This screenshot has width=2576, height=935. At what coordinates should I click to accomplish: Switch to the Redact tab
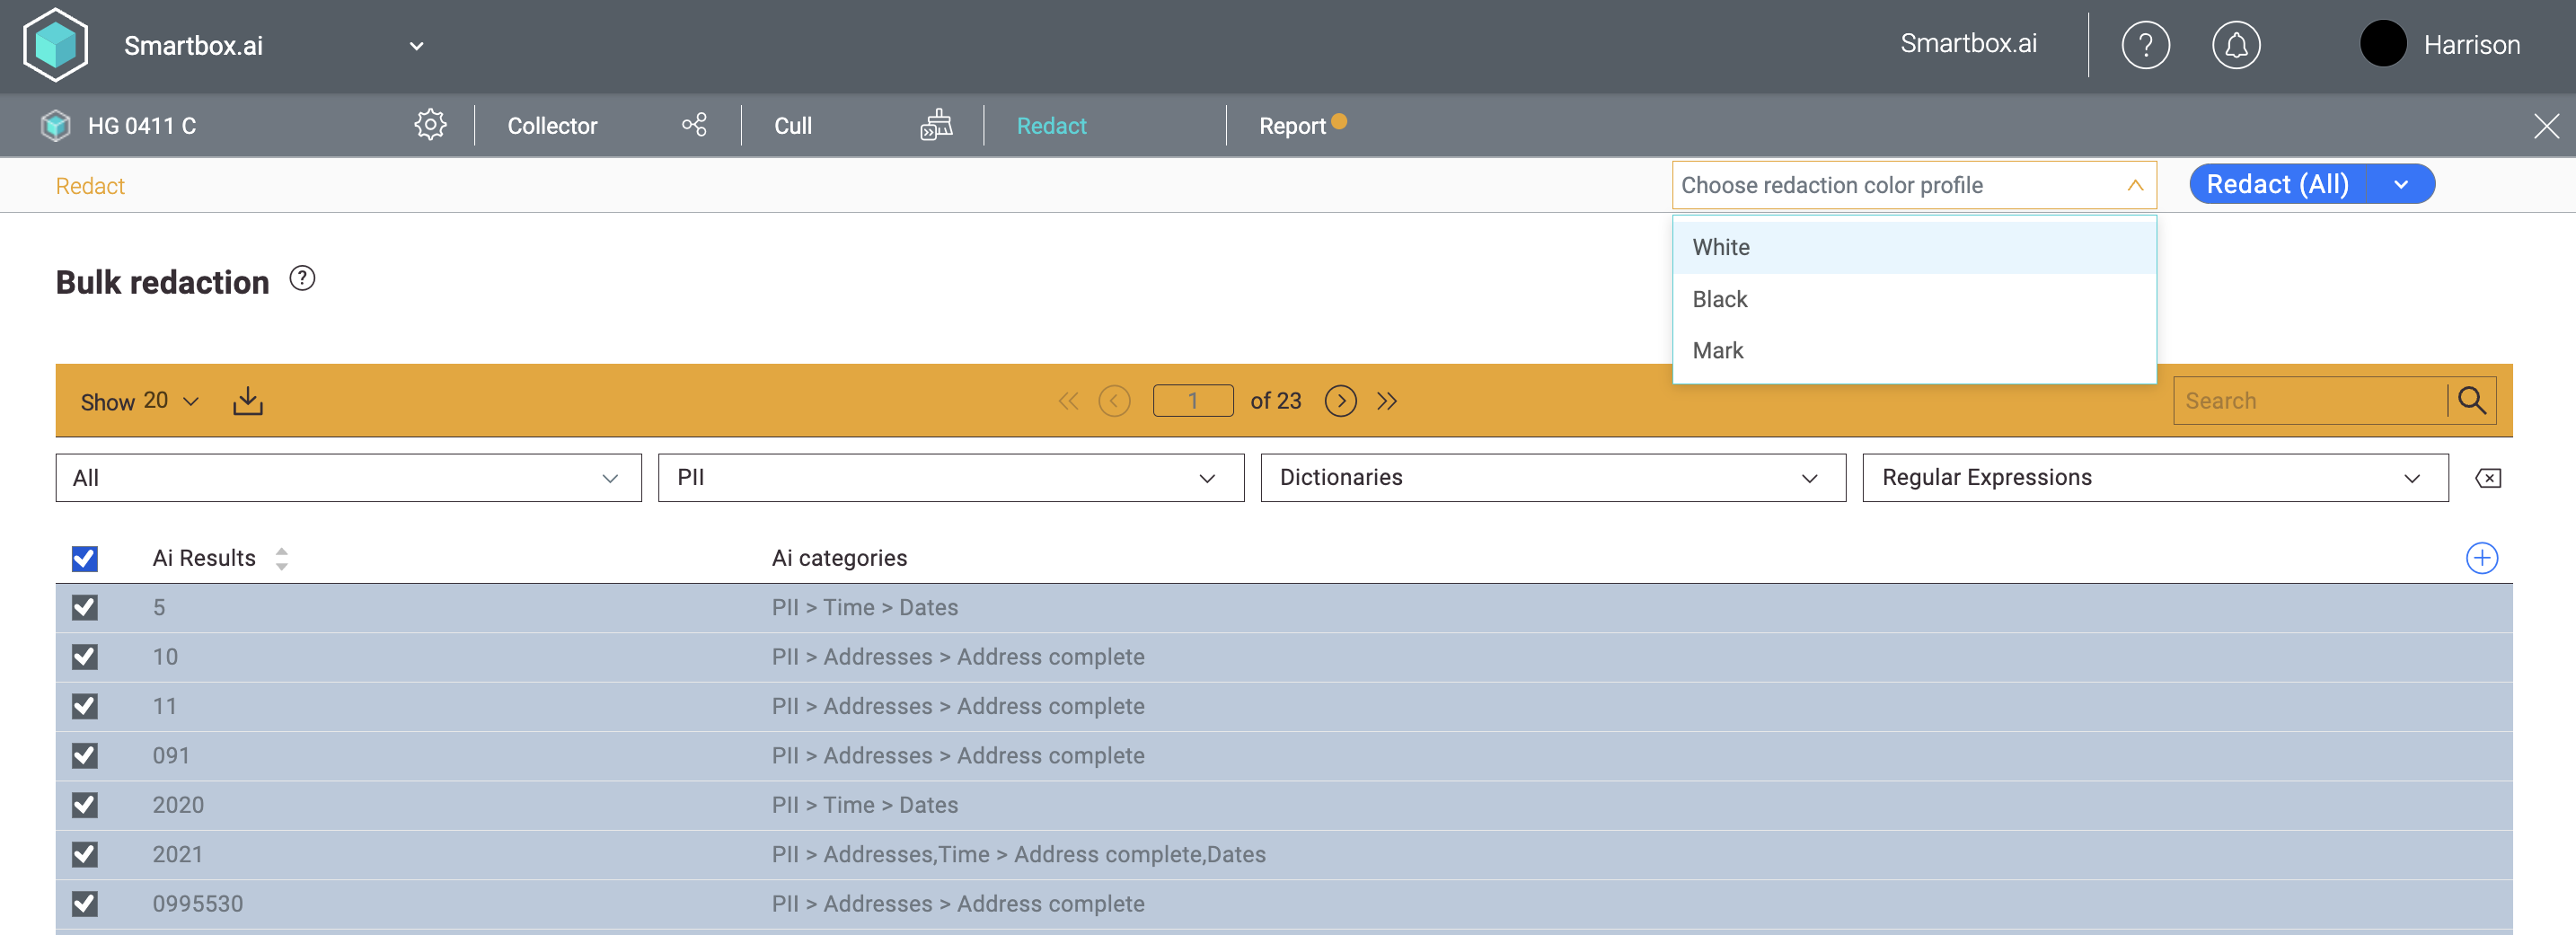pyautogui.click(x=1051, y=126)
